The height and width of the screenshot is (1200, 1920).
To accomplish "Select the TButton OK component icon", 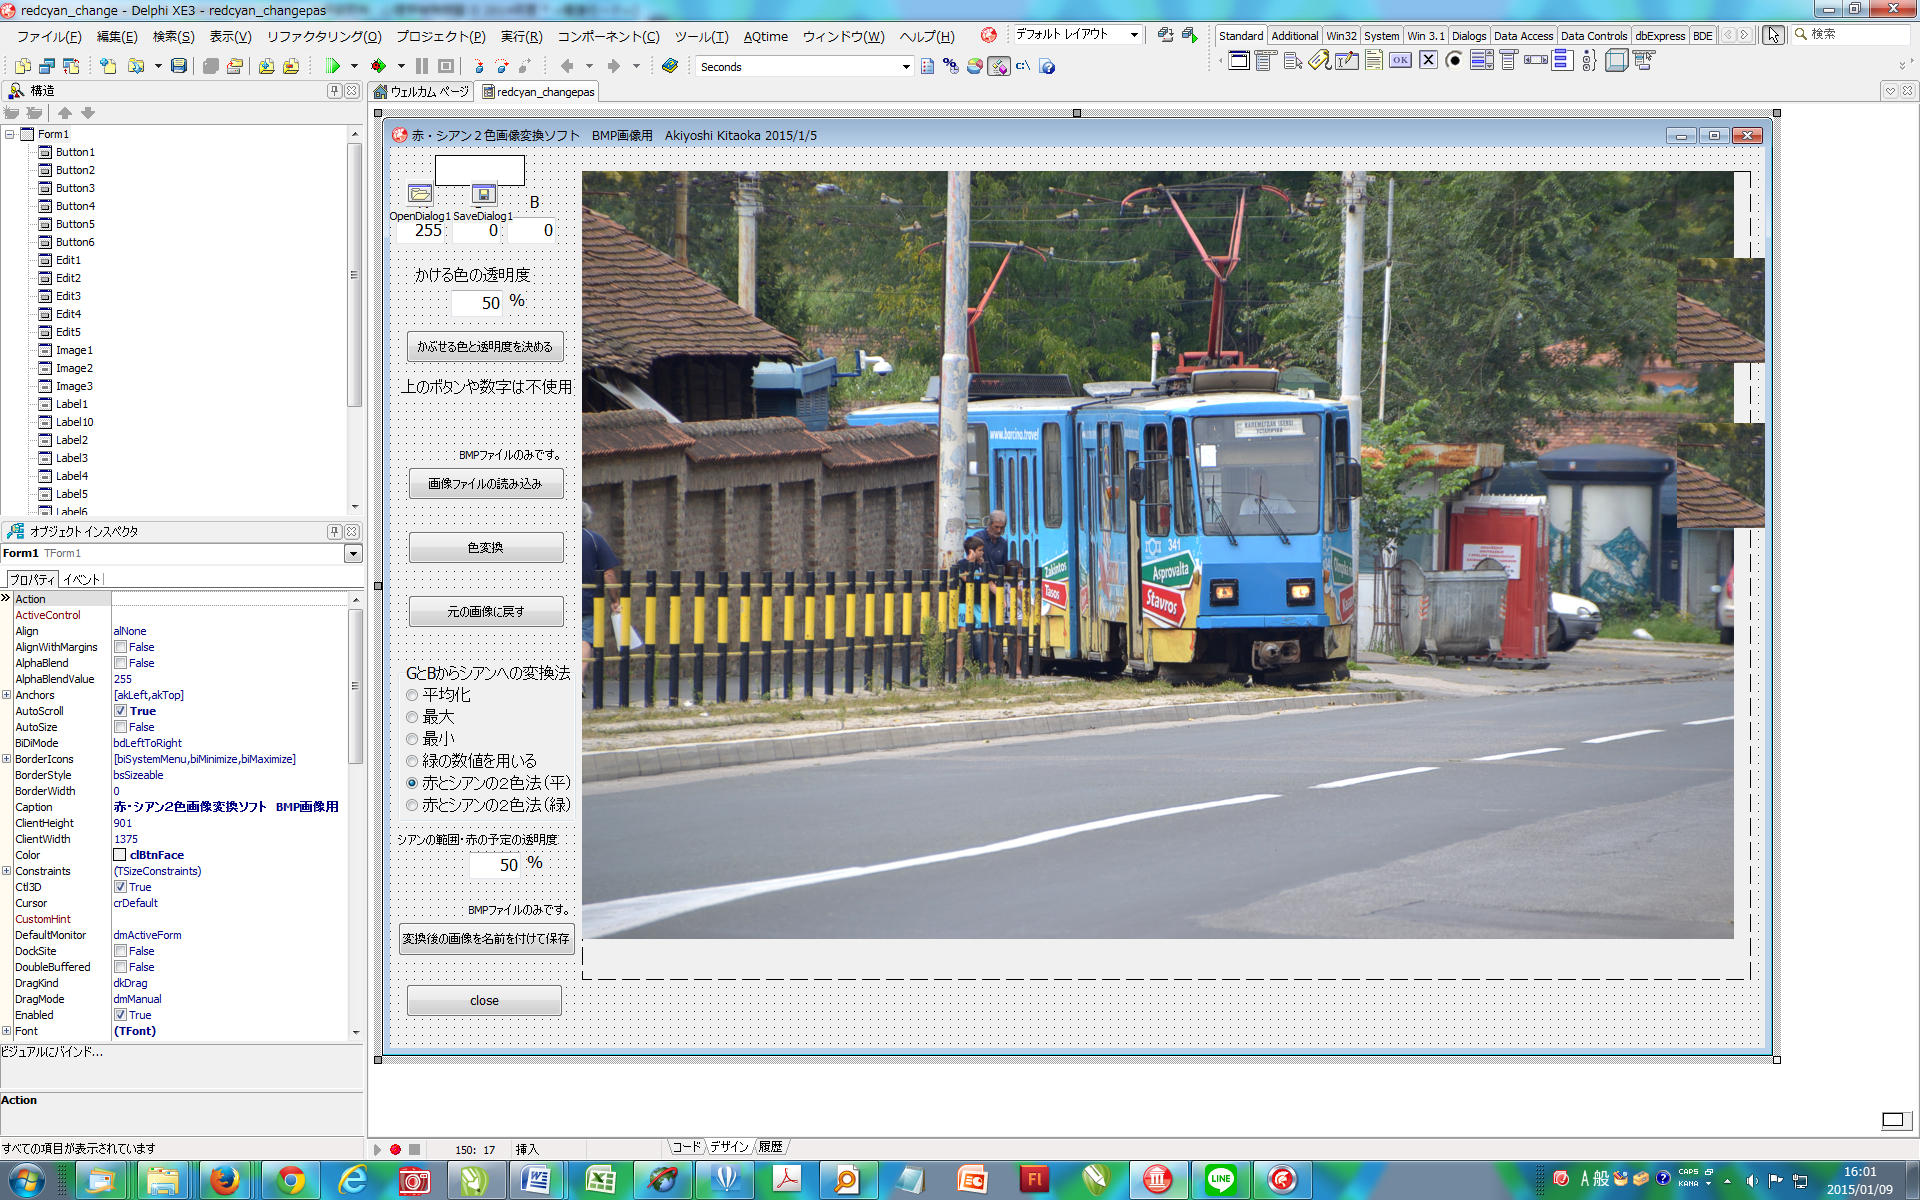I will point(1401,60).
